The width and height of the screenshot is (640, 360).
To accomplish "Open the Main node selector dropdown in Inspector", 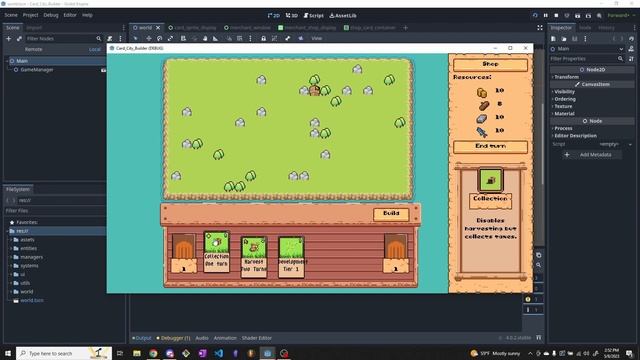I will coord(587,49).
